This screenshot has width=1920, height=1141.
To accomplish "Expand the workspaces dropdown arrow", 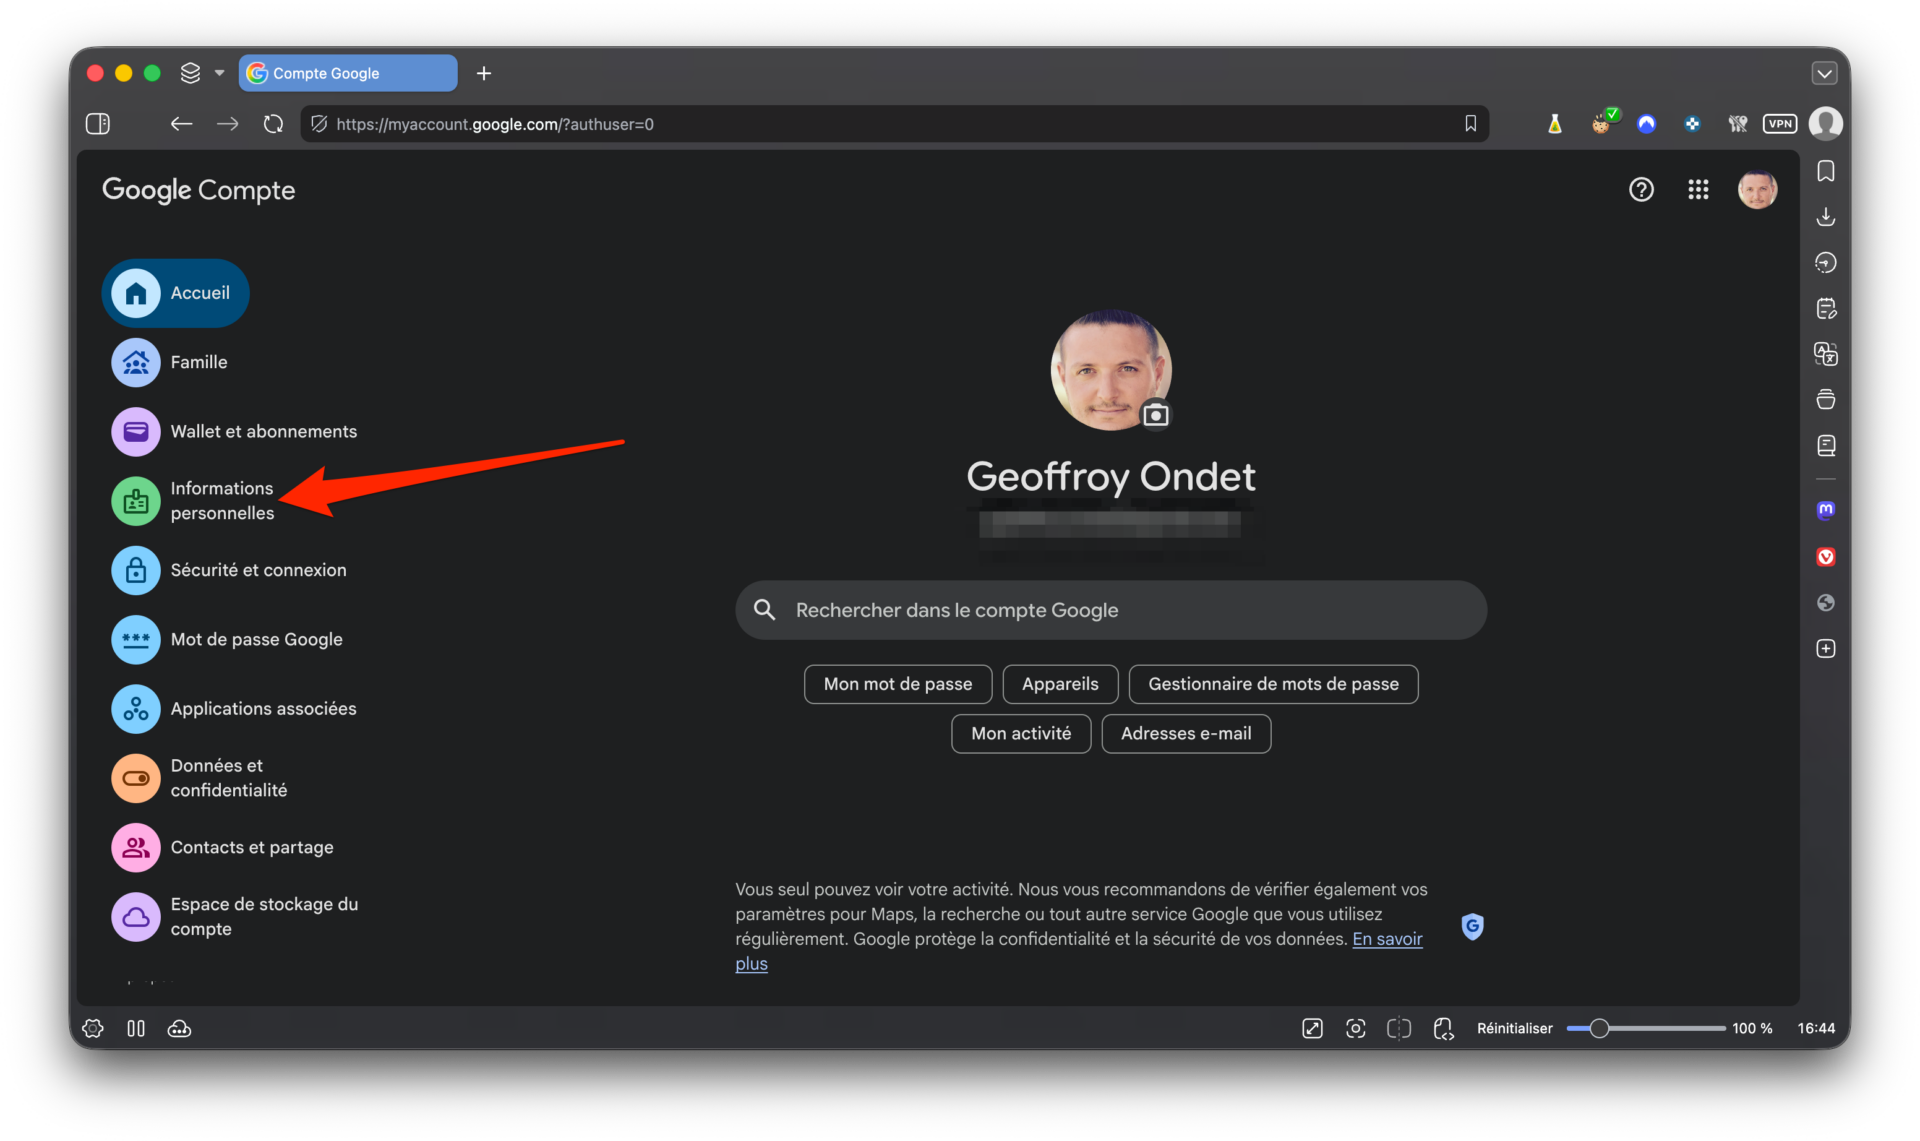I will click(219, 73).
